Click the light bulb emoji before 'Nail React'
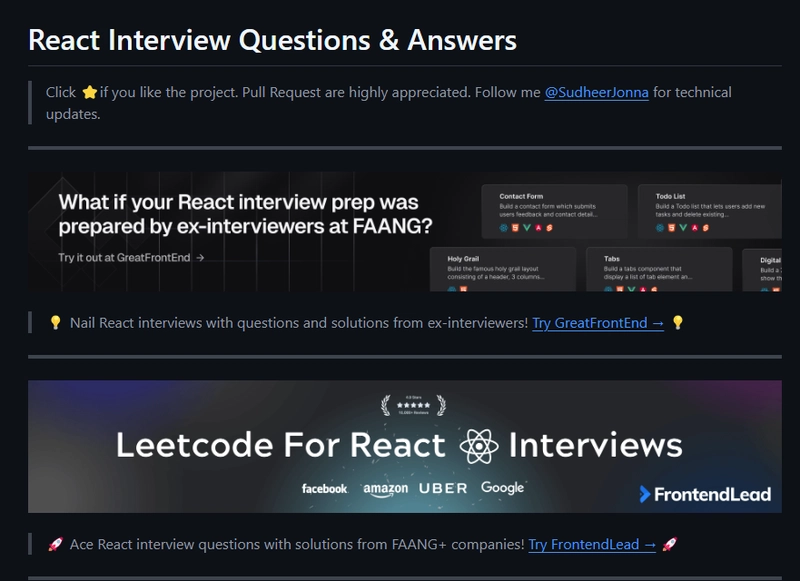The image size is (800, 581). tap(55, 322)
